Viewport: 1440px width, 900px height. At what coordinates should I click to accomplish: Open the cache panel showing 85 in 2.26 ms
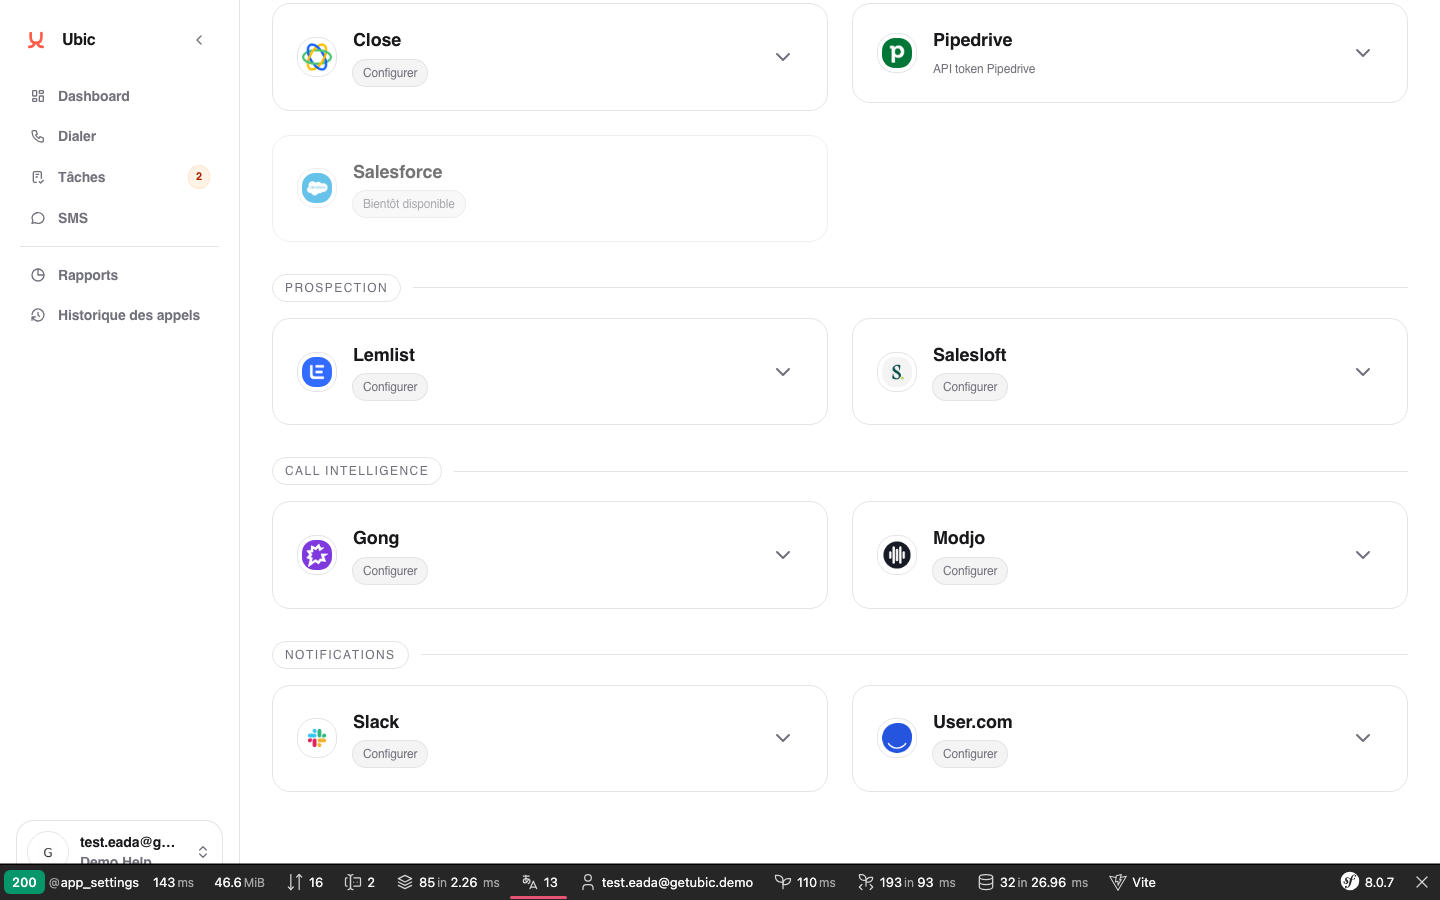[448, 882]
